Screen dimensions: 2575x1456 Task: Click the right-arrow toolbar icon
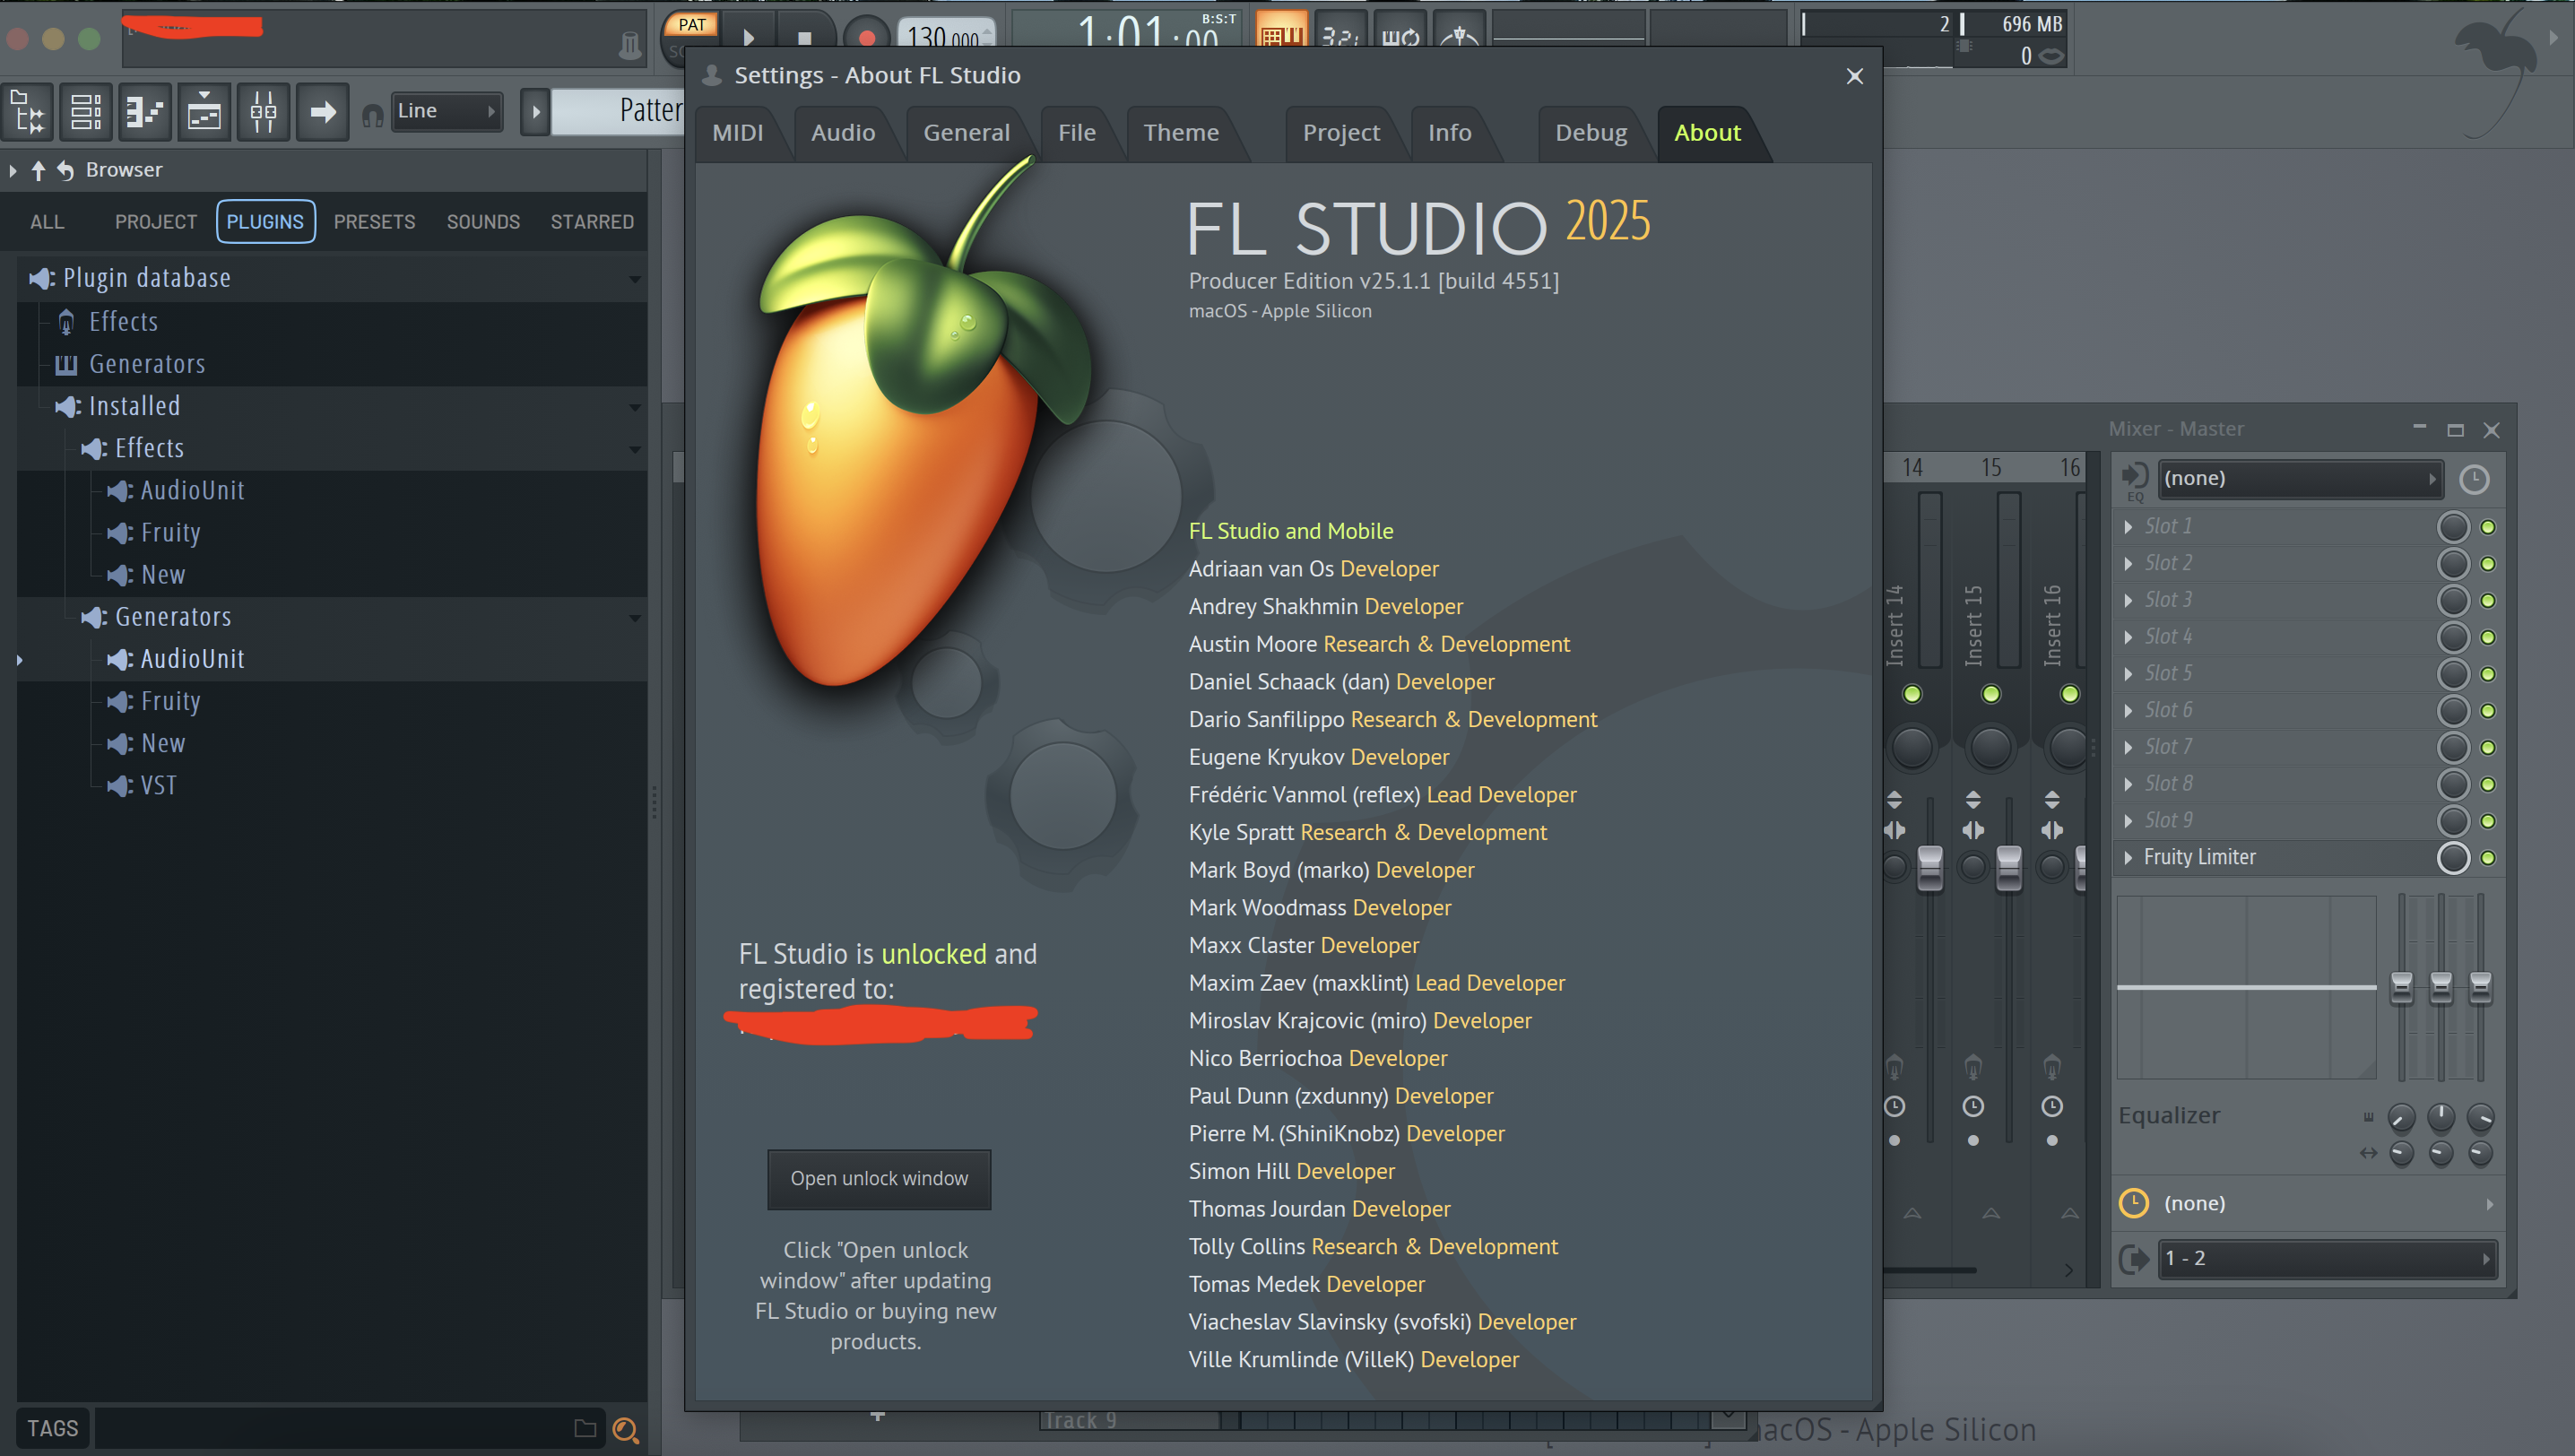point(323,112)
